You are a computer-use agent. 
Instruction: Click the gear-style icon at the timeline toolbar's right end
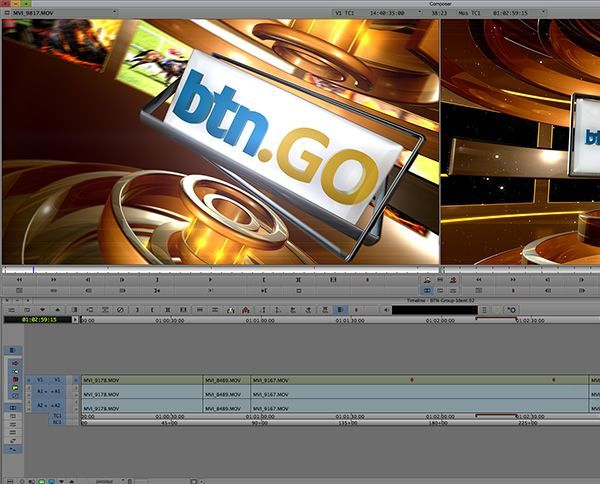point(512,310)
